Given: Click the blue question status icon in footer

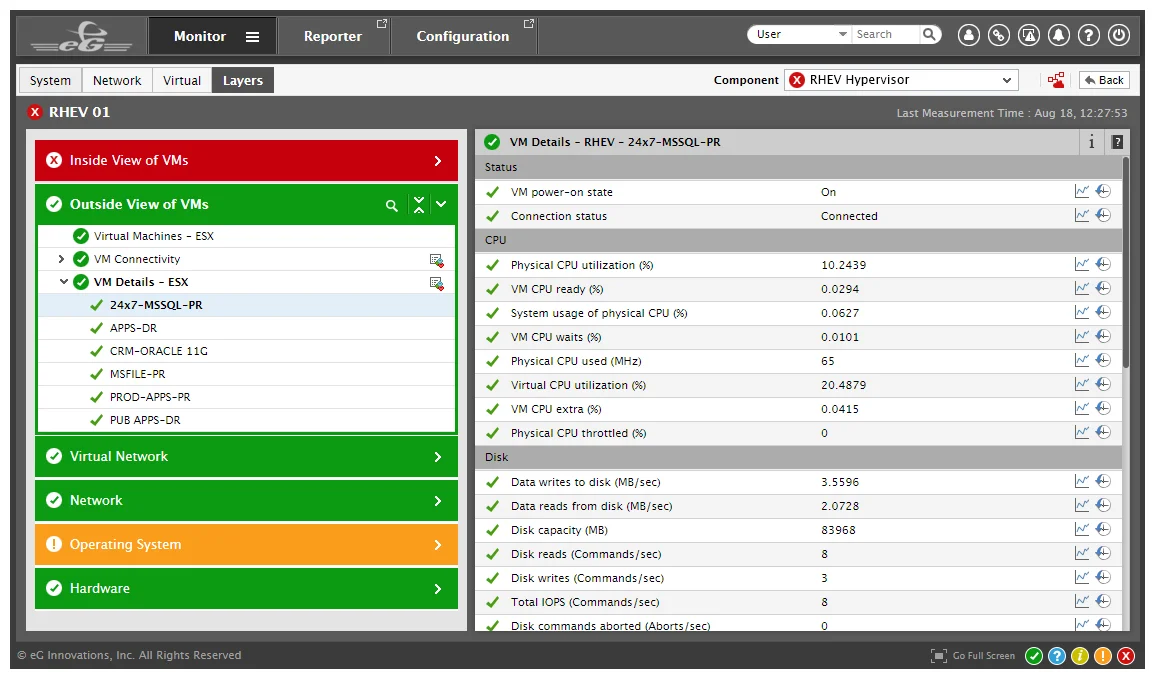Looking at the screenshot, I should (x=1057, y=655).
